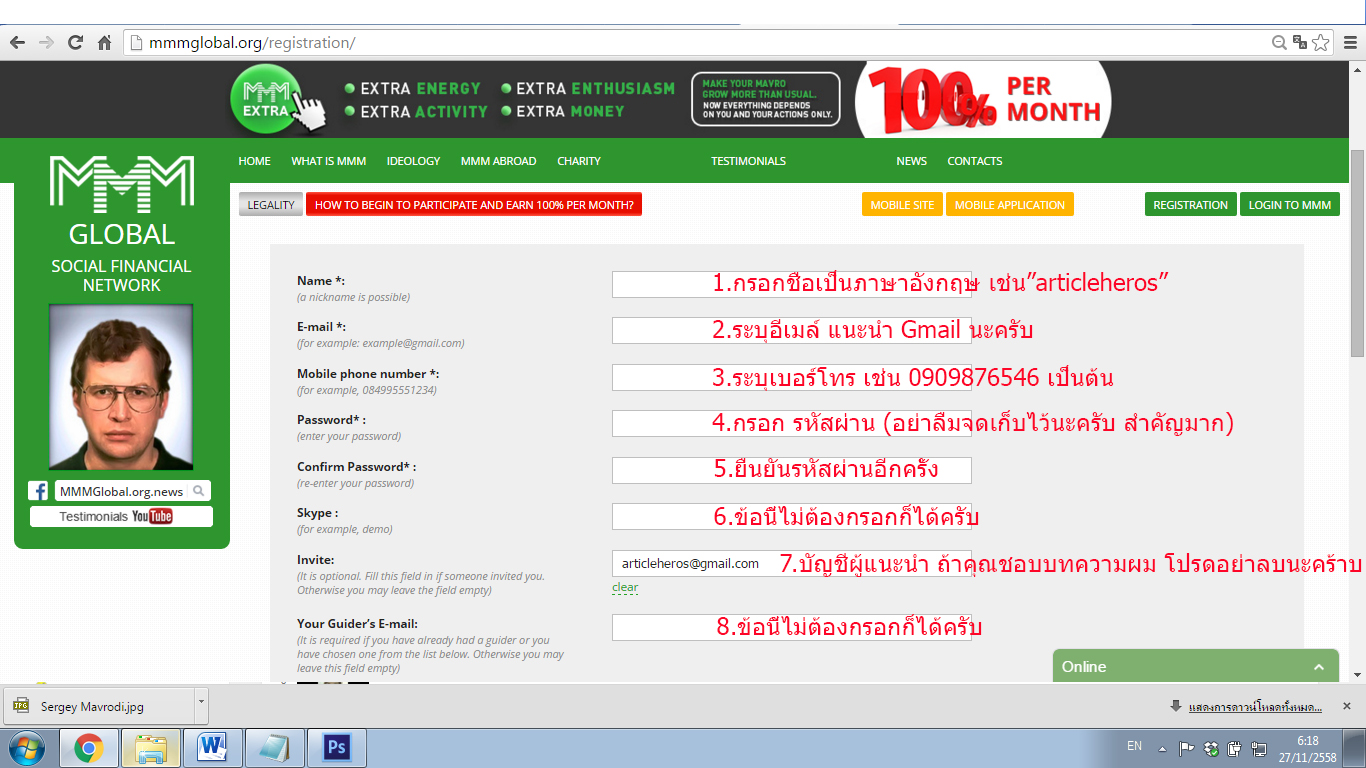Open the CHARITY menu item
Image resolution: width=1366 pixels, height=768 pixels.
coord(579,161)
